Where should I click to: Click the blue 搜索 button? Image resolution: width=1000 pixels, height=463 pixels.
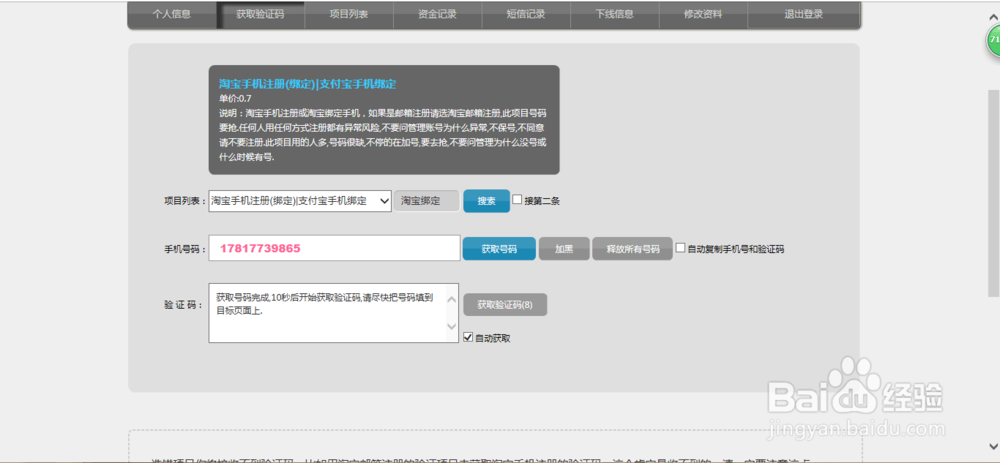point(487,200)
